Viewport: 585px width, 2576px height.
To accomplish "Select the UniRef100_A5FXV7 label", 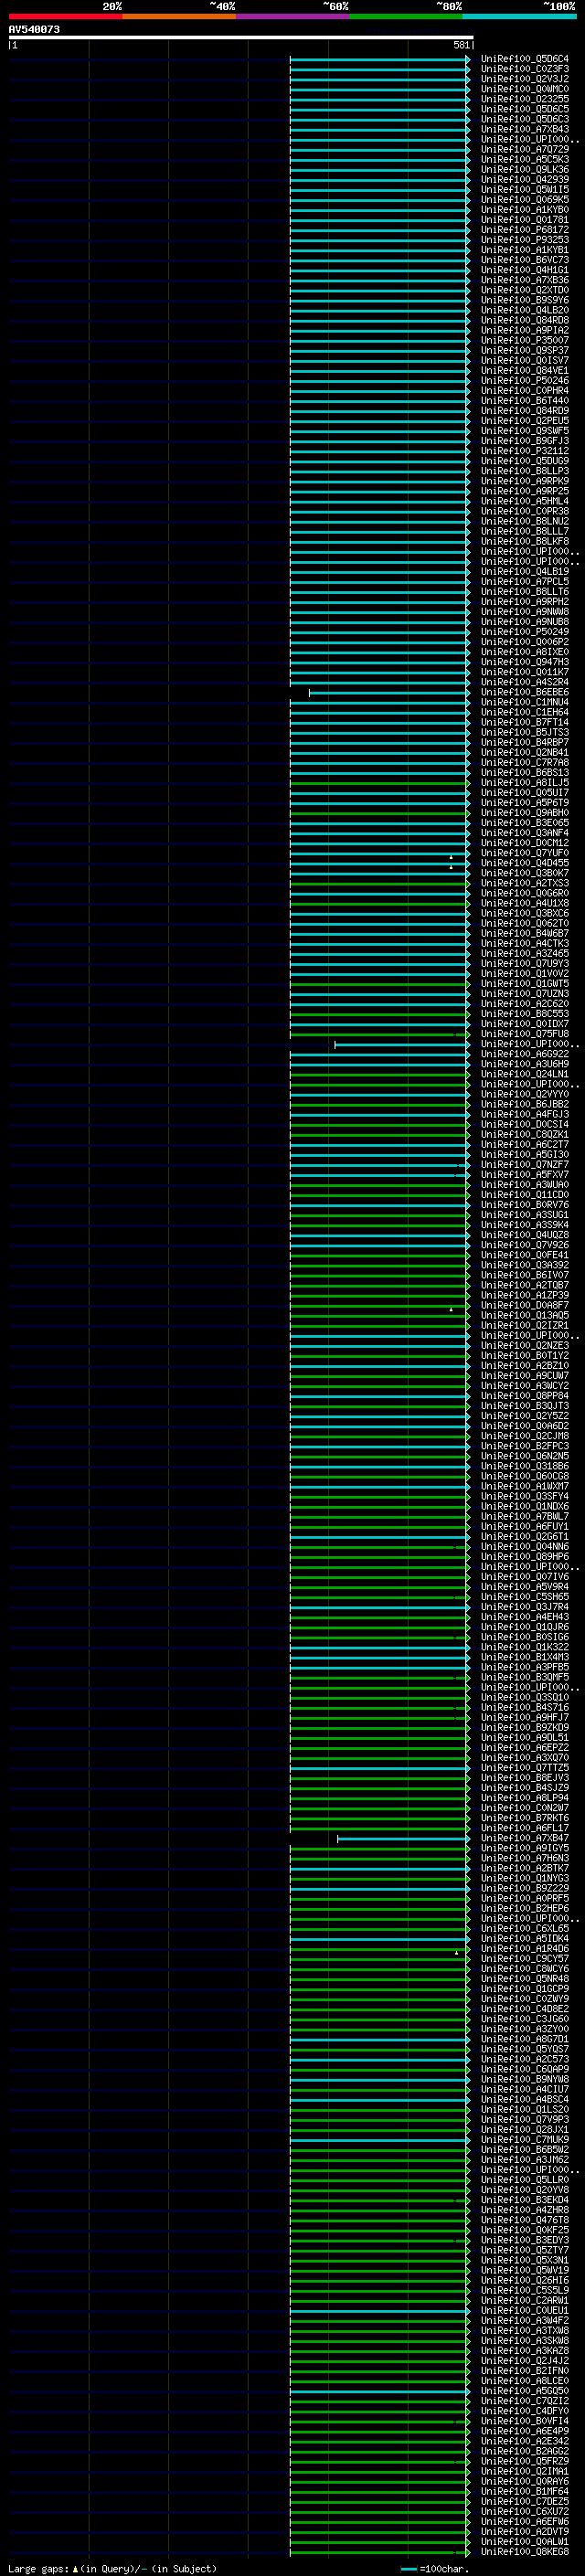I will click(x=525, y=1174).
